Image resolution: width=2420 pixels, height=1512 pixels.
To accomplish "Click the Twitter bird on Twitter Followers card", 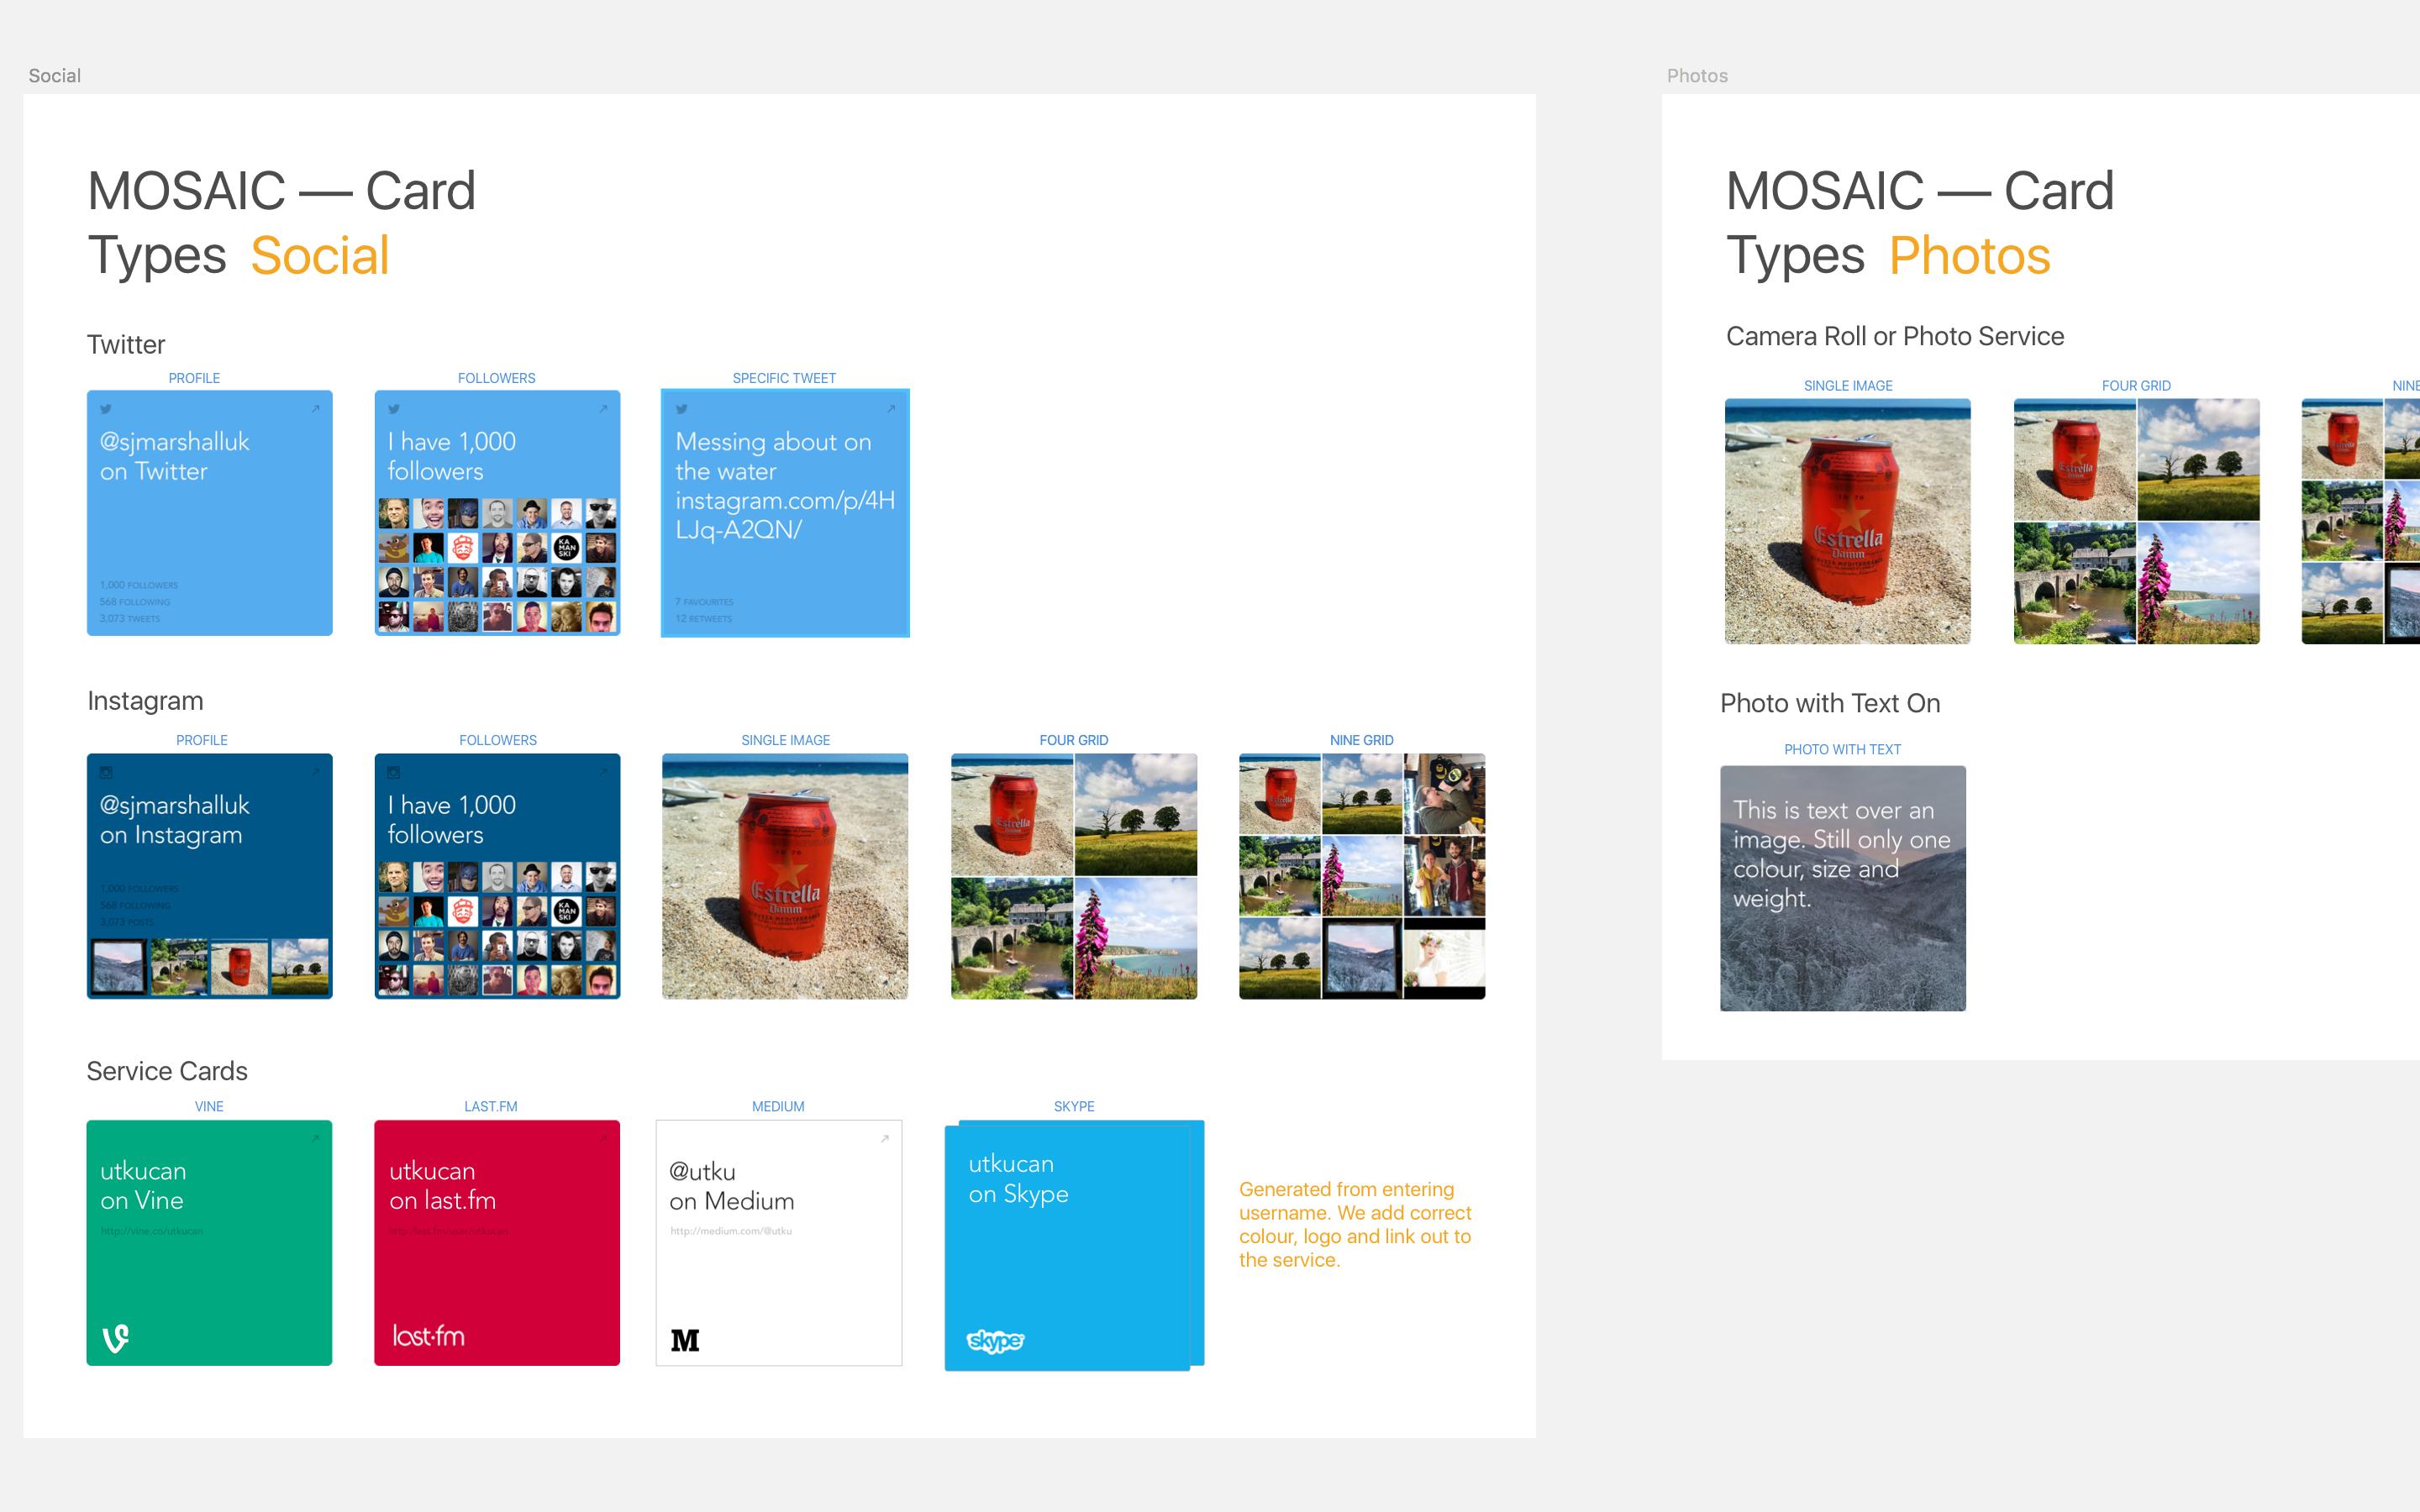I will pyautogui.click(x=394, y=408).
